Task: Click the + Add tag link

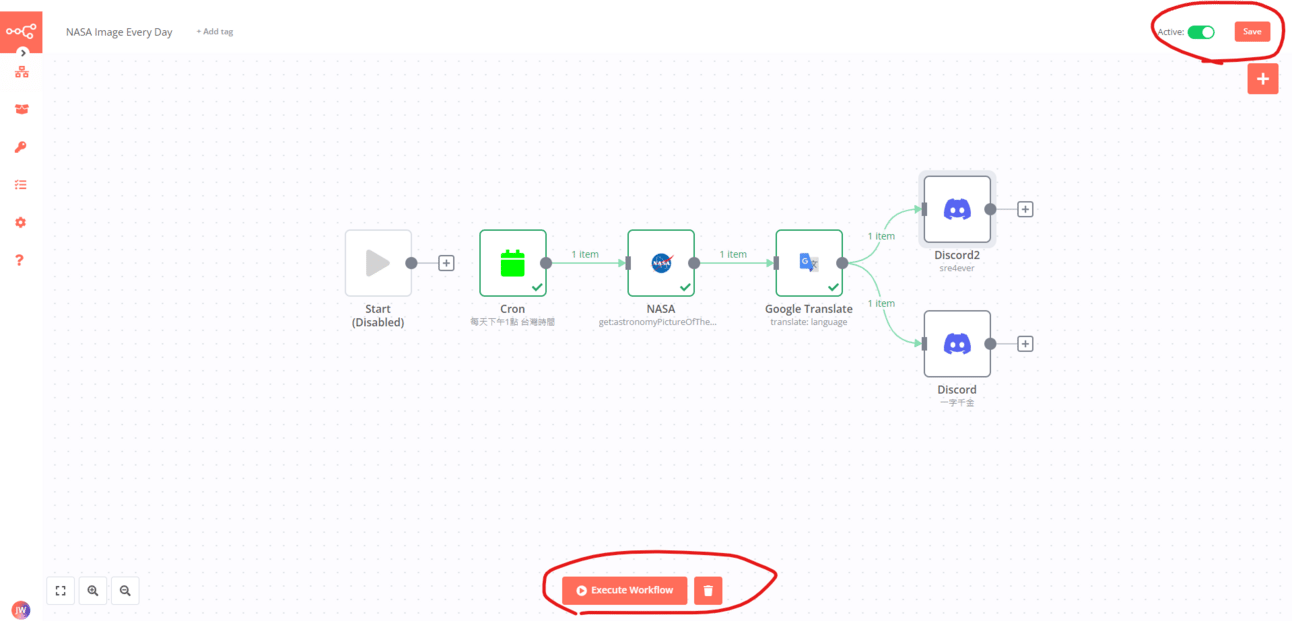Action: (215, 32)
